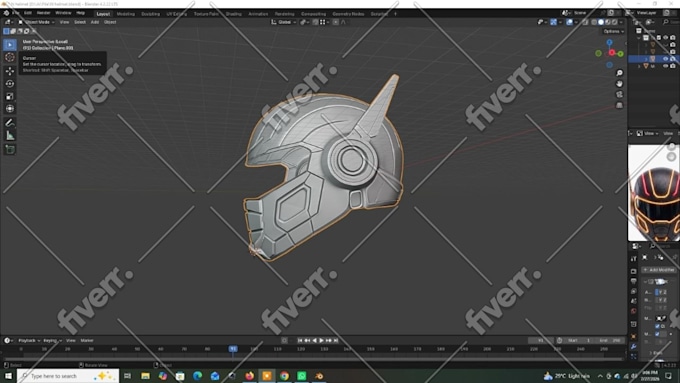Open the viewport Select menu
This screenshot has width=680, height=383.
80,22
